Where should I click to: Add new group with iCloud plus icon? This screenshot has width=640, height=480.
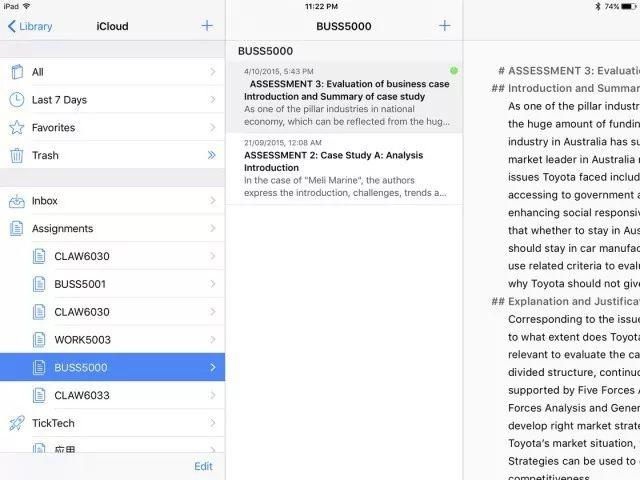tap(207, 26)
